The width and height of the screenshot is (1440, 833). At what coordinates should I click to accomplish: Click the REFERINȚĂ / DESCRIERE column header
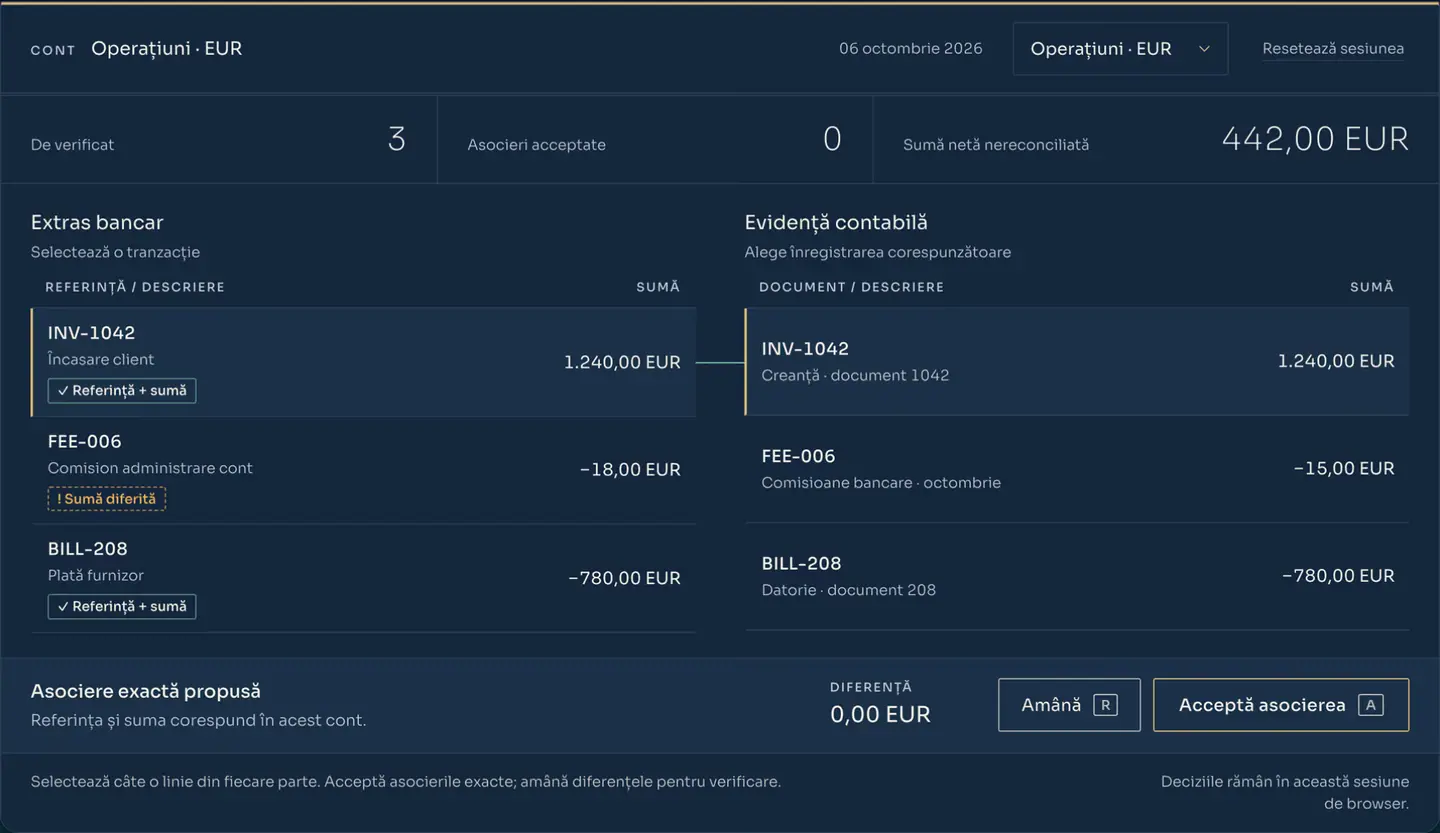135,287
